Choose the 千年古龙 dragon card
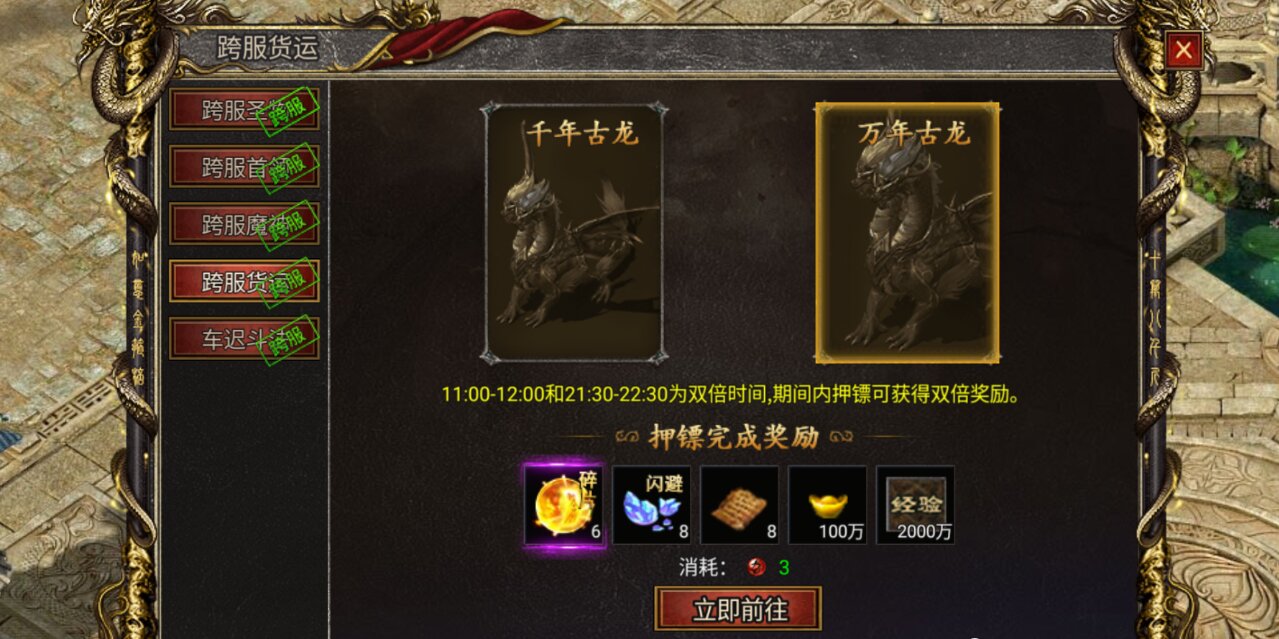Image resolution: width=1279 pixels, height=639 pixels. tap(574, 232)
